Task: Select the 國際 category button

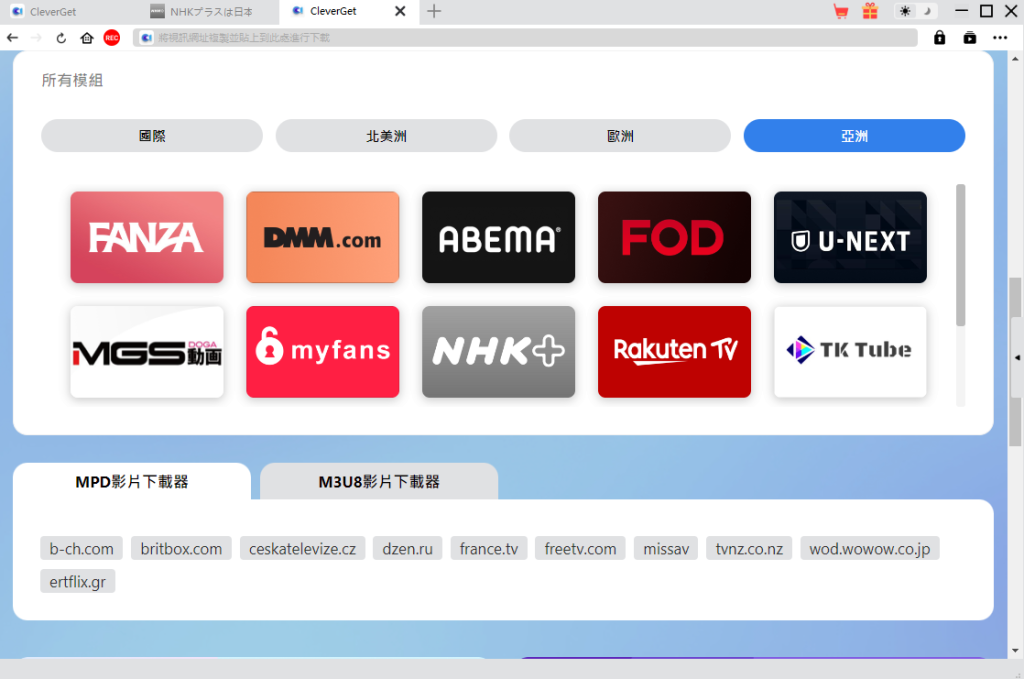Action: tap(151, 135)
